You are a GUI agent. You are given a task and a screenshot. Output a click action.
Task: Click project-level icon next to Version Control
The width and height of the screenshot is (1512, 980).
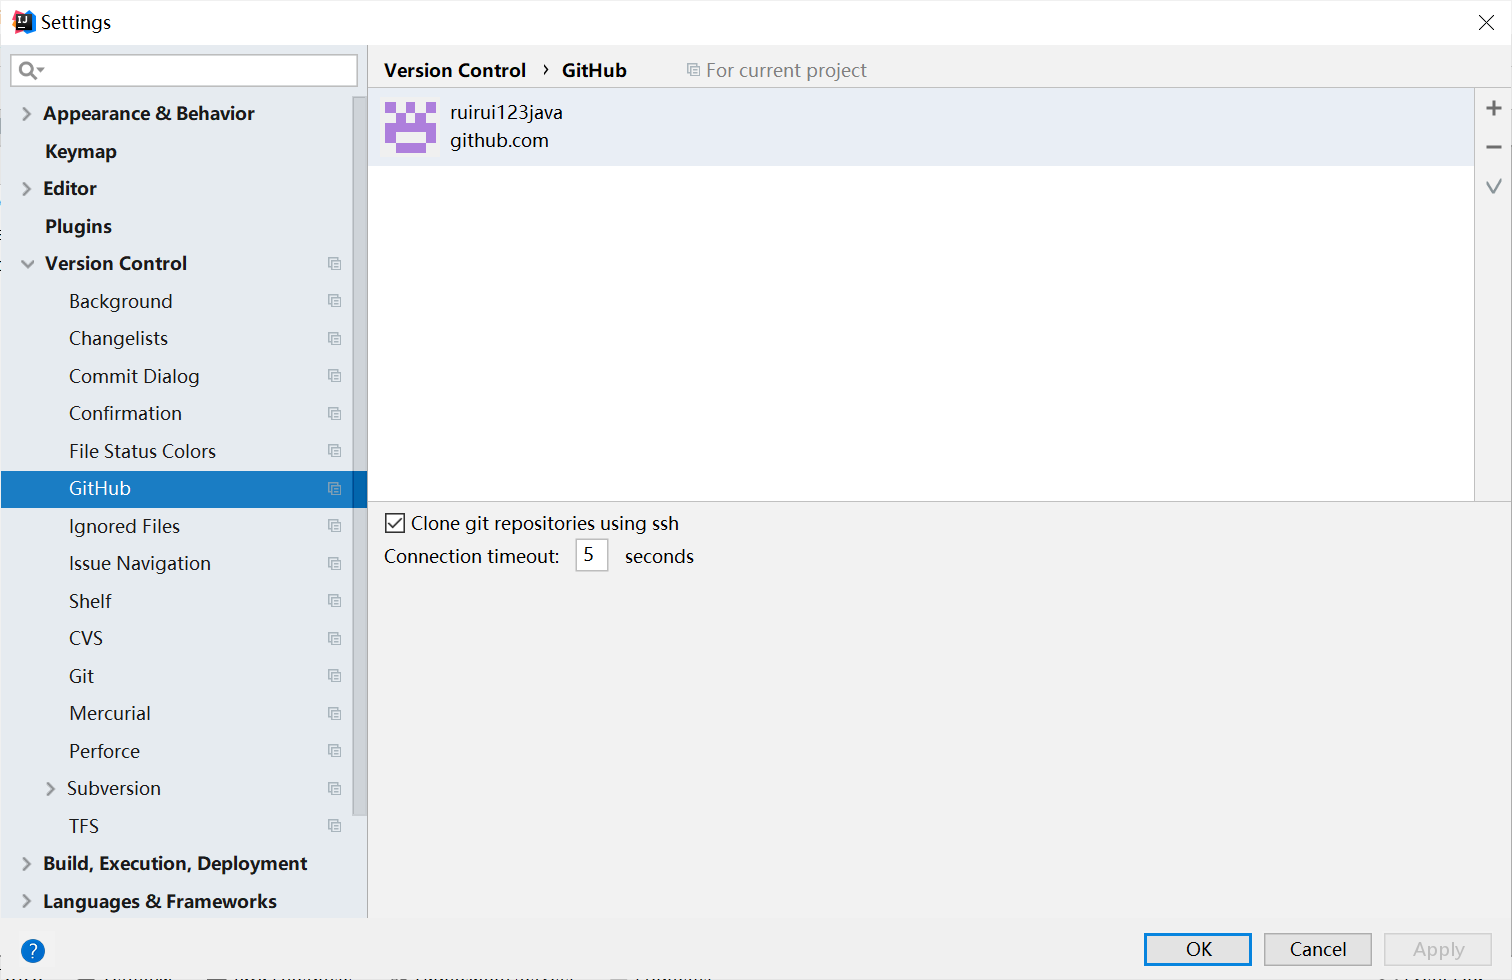[x=335, y=264]
